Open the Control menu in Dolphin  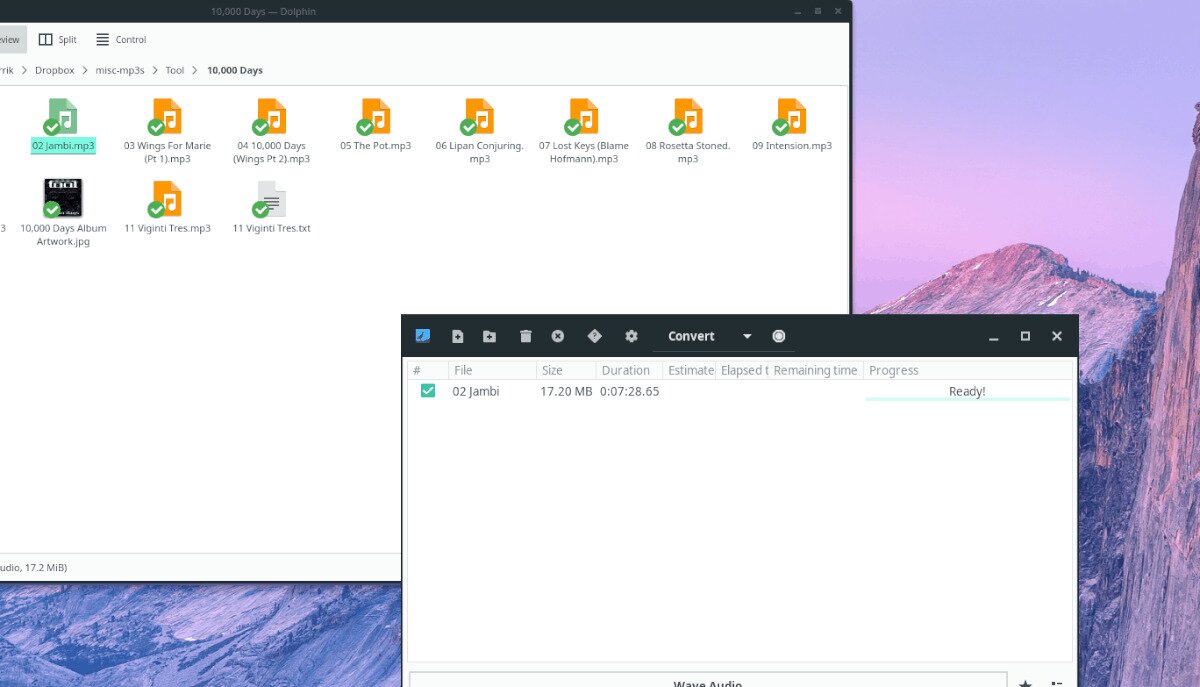click(x=121, y=40)
